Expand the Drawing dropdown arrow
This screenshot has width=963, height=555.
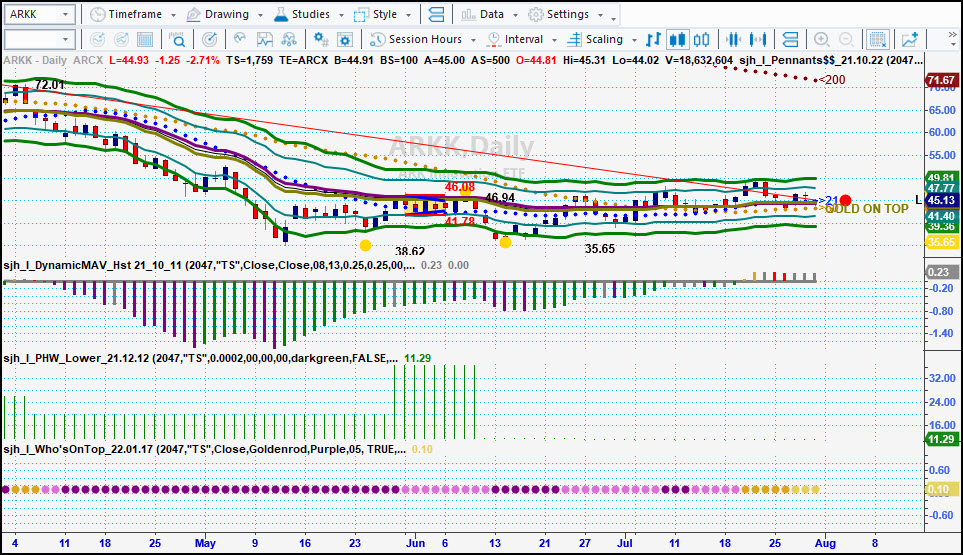(260, 15)
